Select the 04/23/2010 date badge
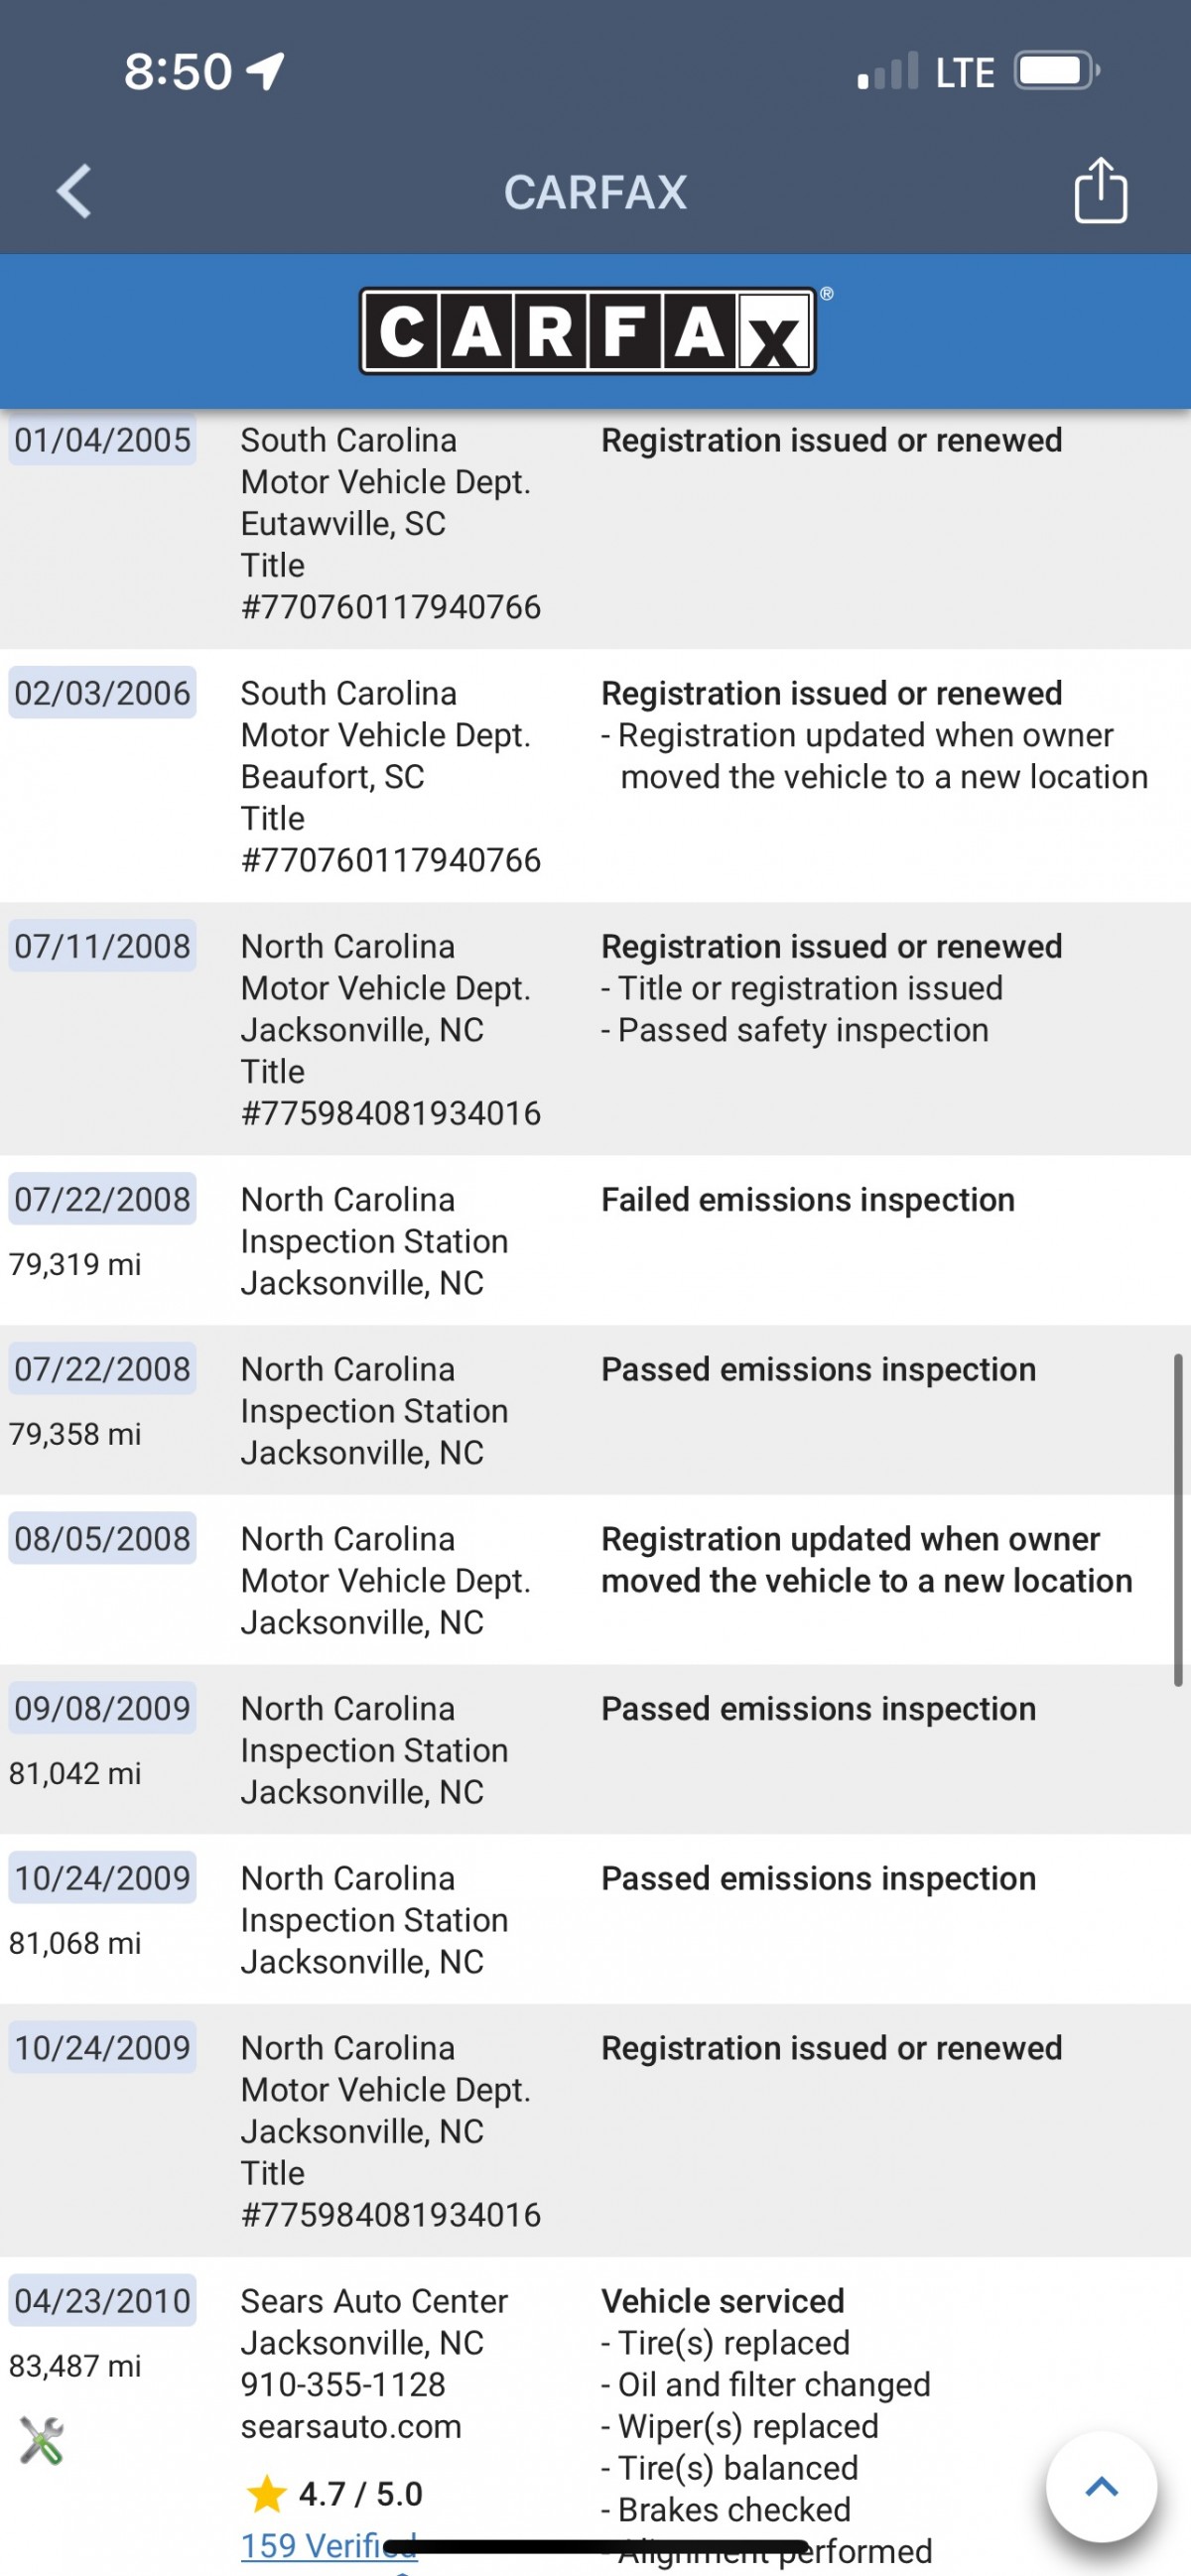This screenshot has width=1191, height=2576. pyautogui.click(x=102, y=2300)
